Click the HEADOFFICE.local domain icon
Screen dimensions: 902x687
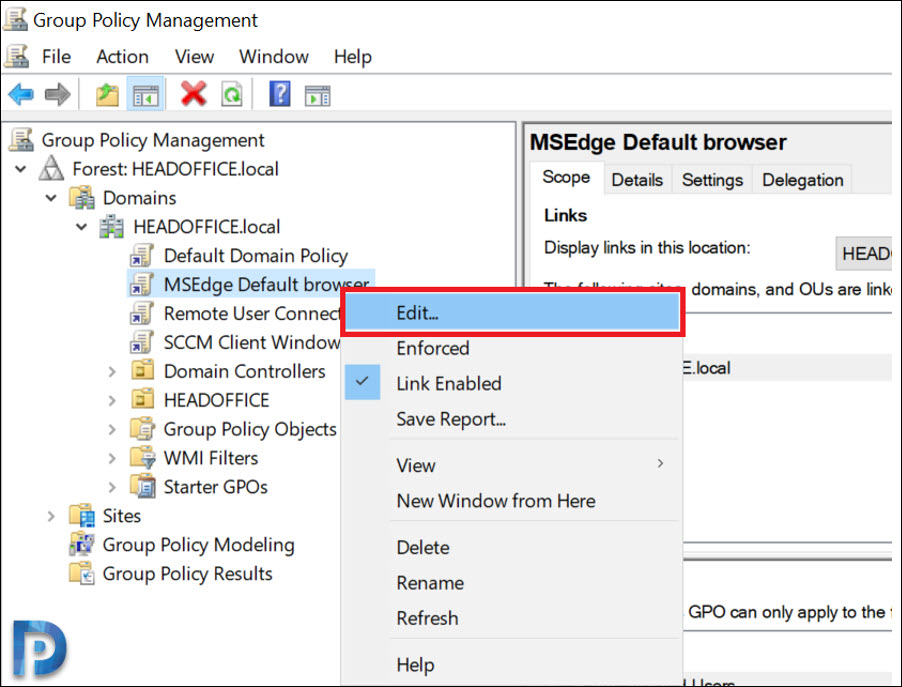coord(112,227)
